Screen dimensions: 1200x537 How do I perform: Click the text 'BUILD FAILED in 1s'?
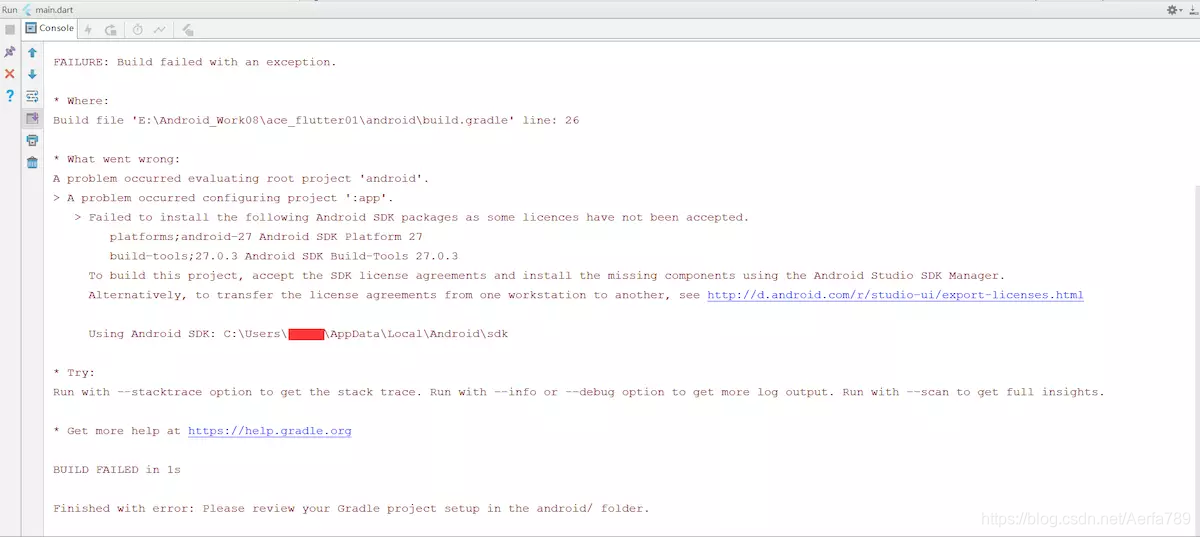tap(117, 469)
